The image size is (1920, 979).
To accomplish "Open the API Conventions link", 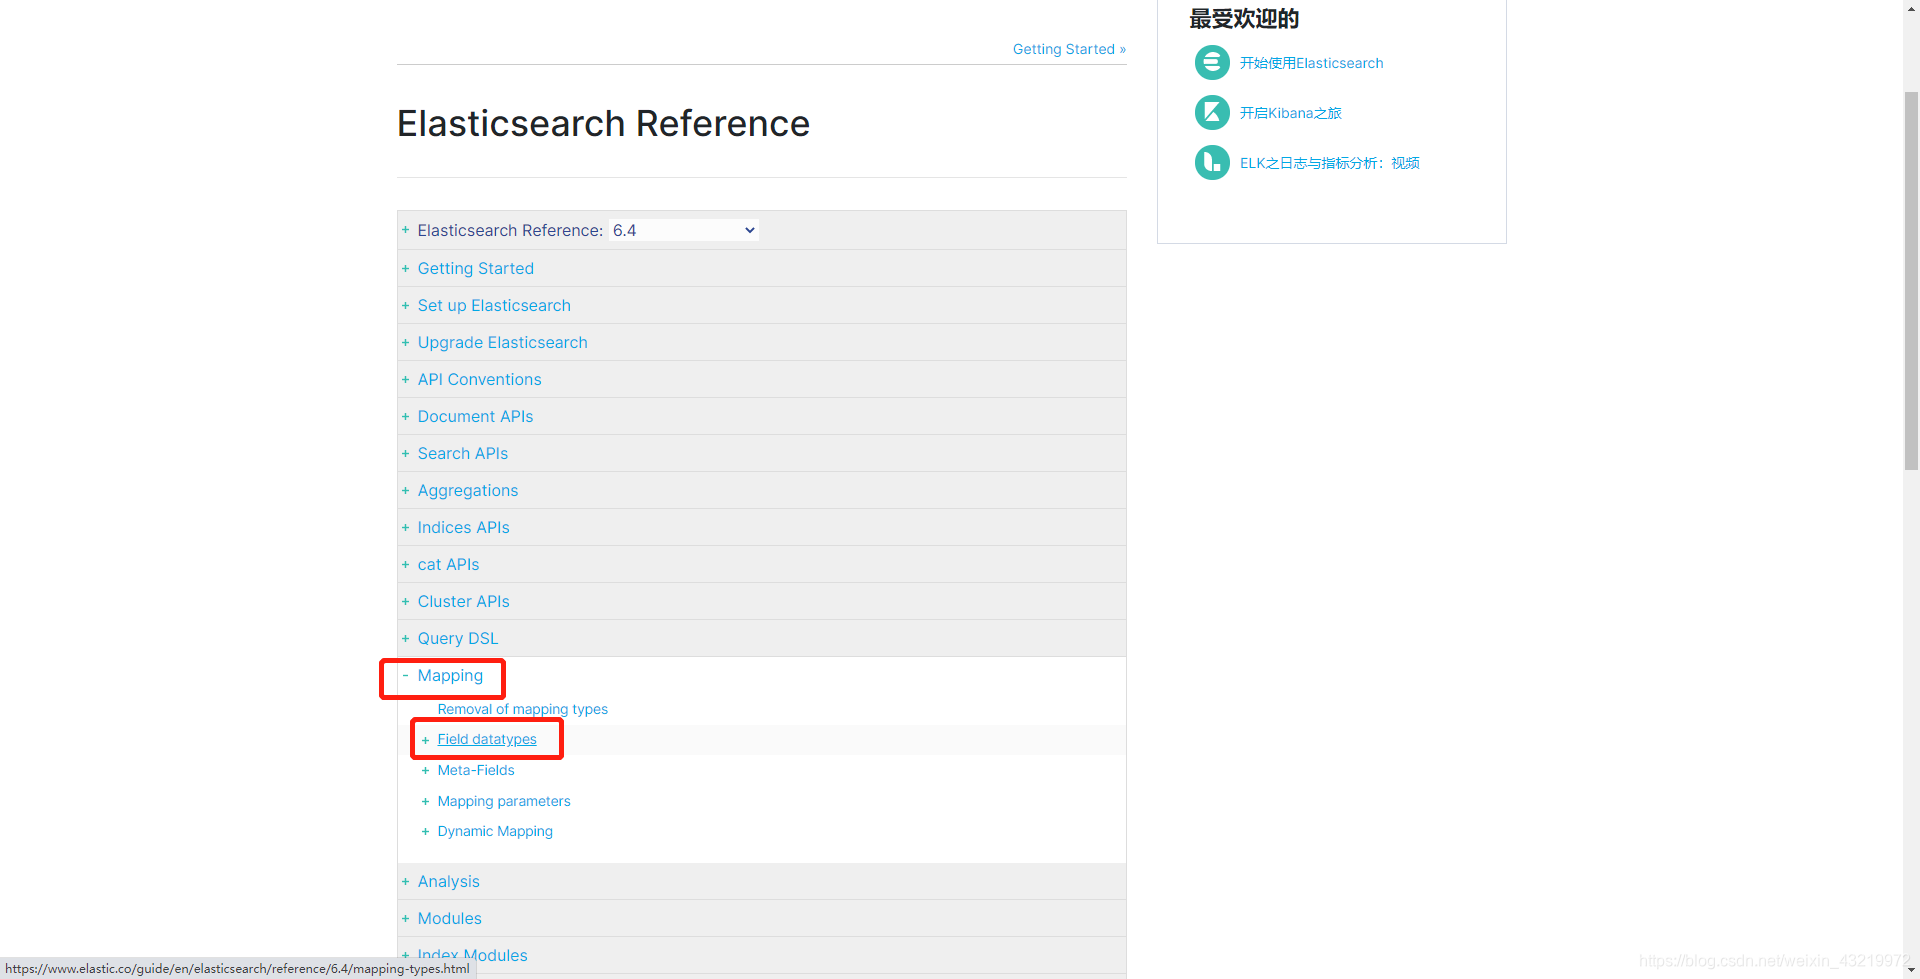I will point(480,379).
